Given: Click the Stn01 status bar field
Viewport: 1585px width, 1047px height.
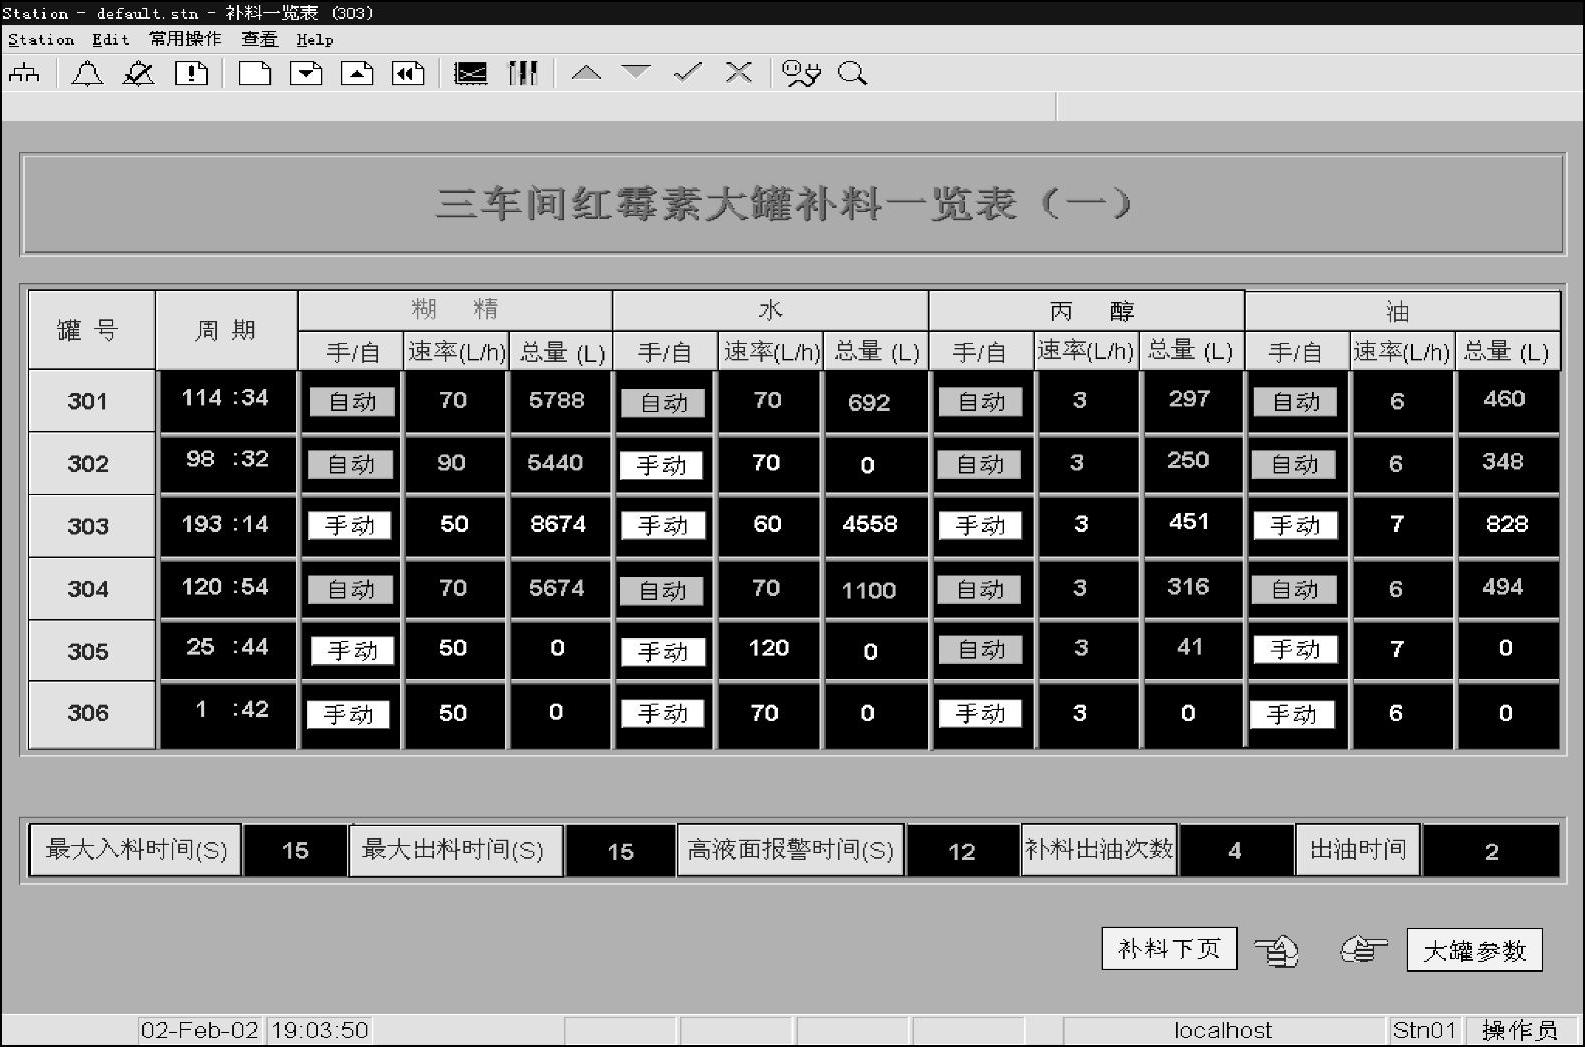Looking at the screenshot, I should tap(1424, 1031).
